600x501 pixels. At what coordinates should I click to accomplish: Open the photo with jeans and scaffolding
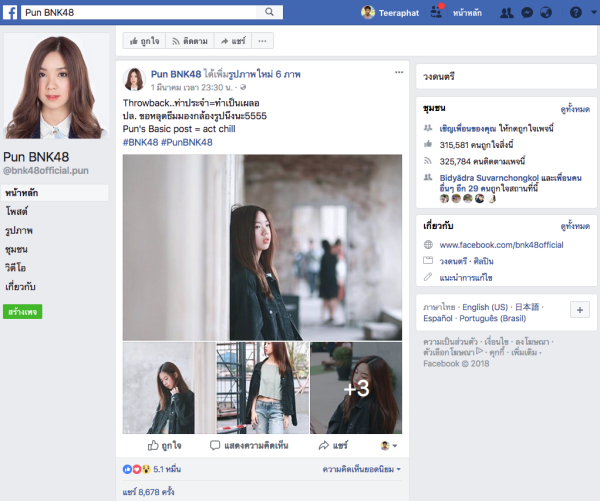tap(262, 388)
